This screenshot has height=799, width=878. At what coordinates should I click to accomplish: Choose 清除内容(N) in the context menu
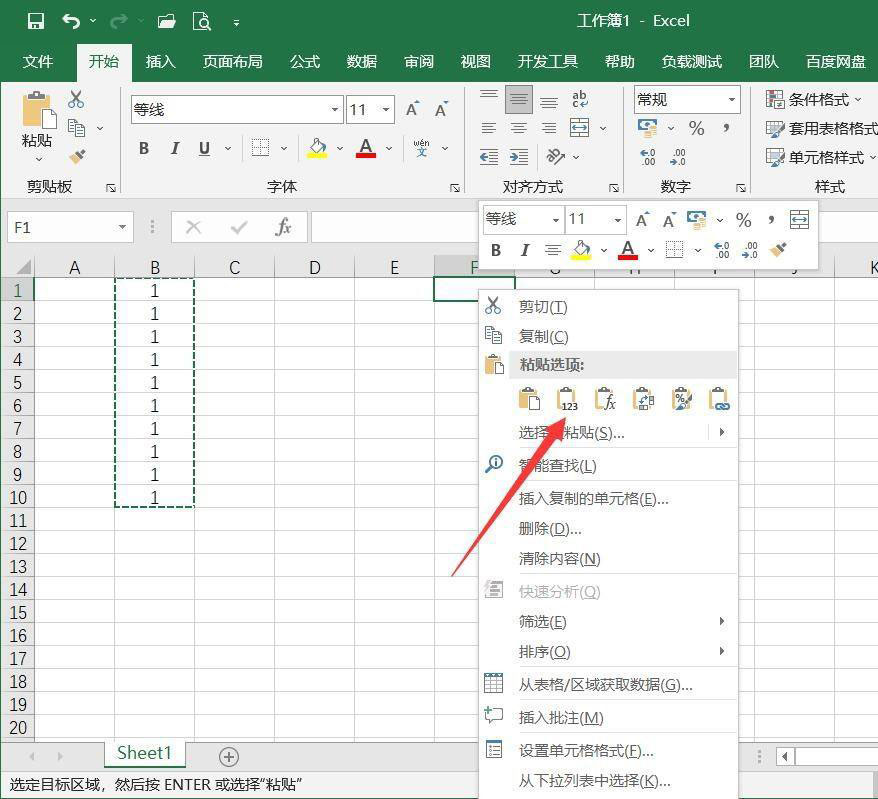[609, 558]
